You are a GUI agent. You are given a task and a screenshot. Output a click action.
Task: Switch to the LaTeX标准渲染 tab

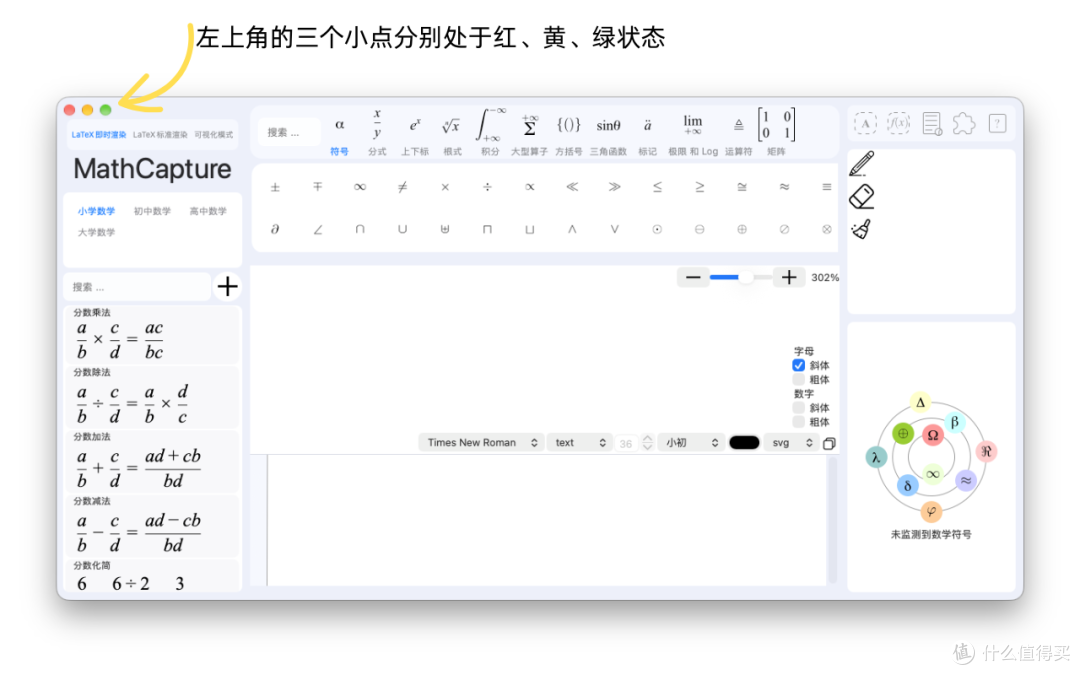point(160,134)
